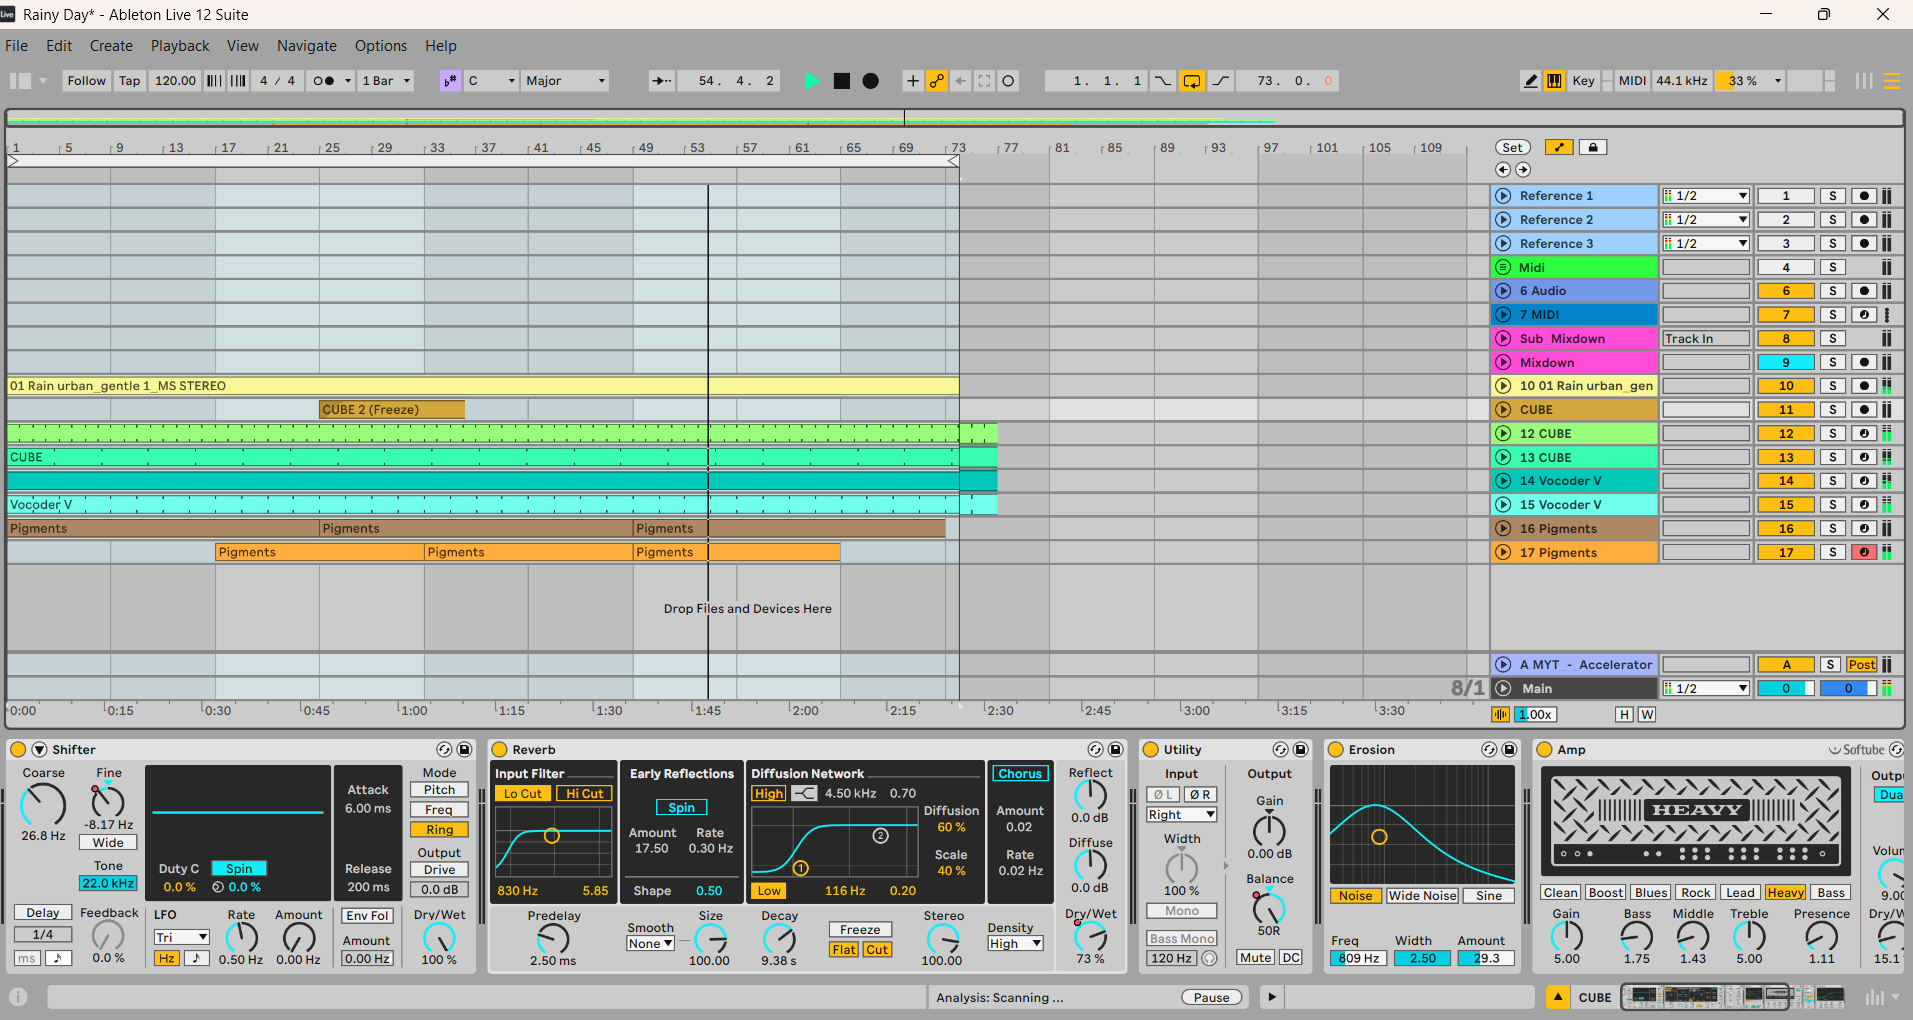Adjust the Main track volume slider

point(1786,688)
